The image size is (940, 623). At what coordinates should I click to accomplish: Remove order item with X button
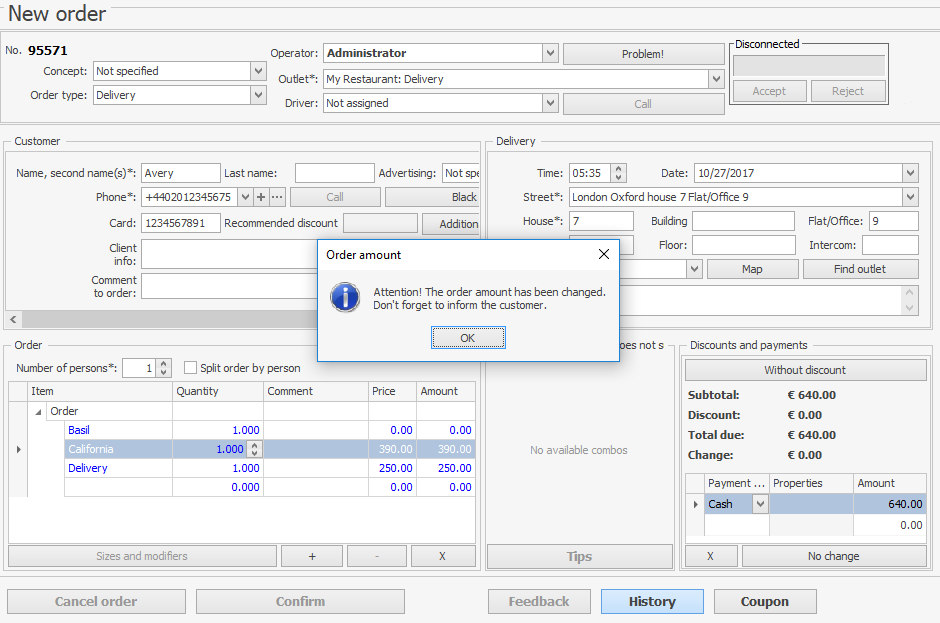click(443, 556)
